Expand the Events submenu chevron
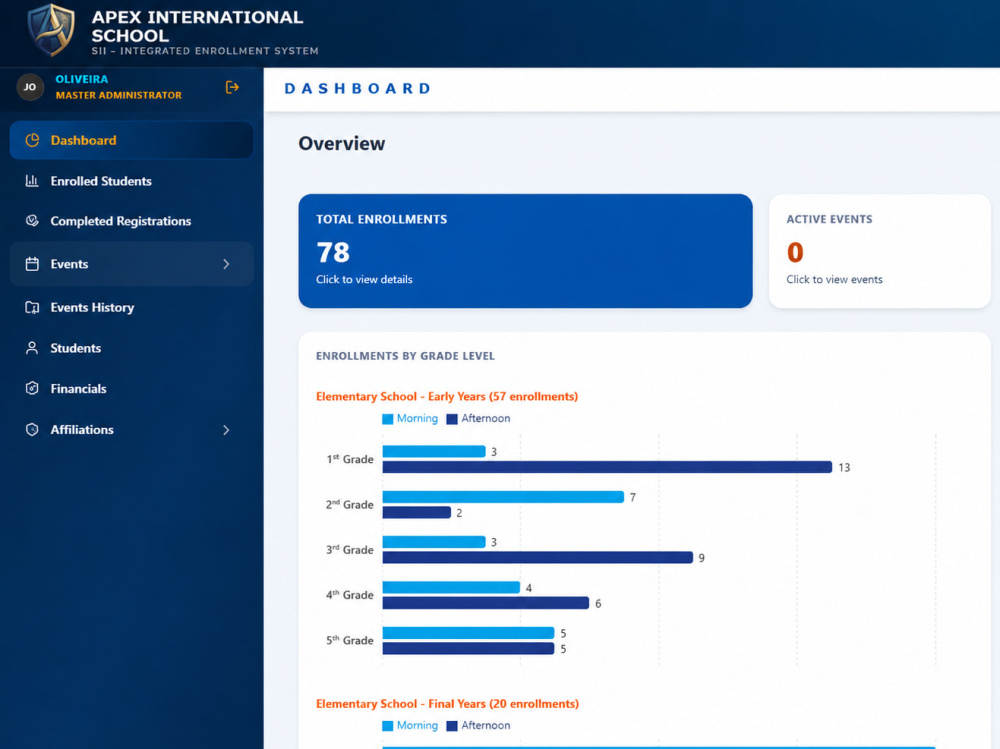This screenshot has height=749, width=1000. tap(226, 264)
